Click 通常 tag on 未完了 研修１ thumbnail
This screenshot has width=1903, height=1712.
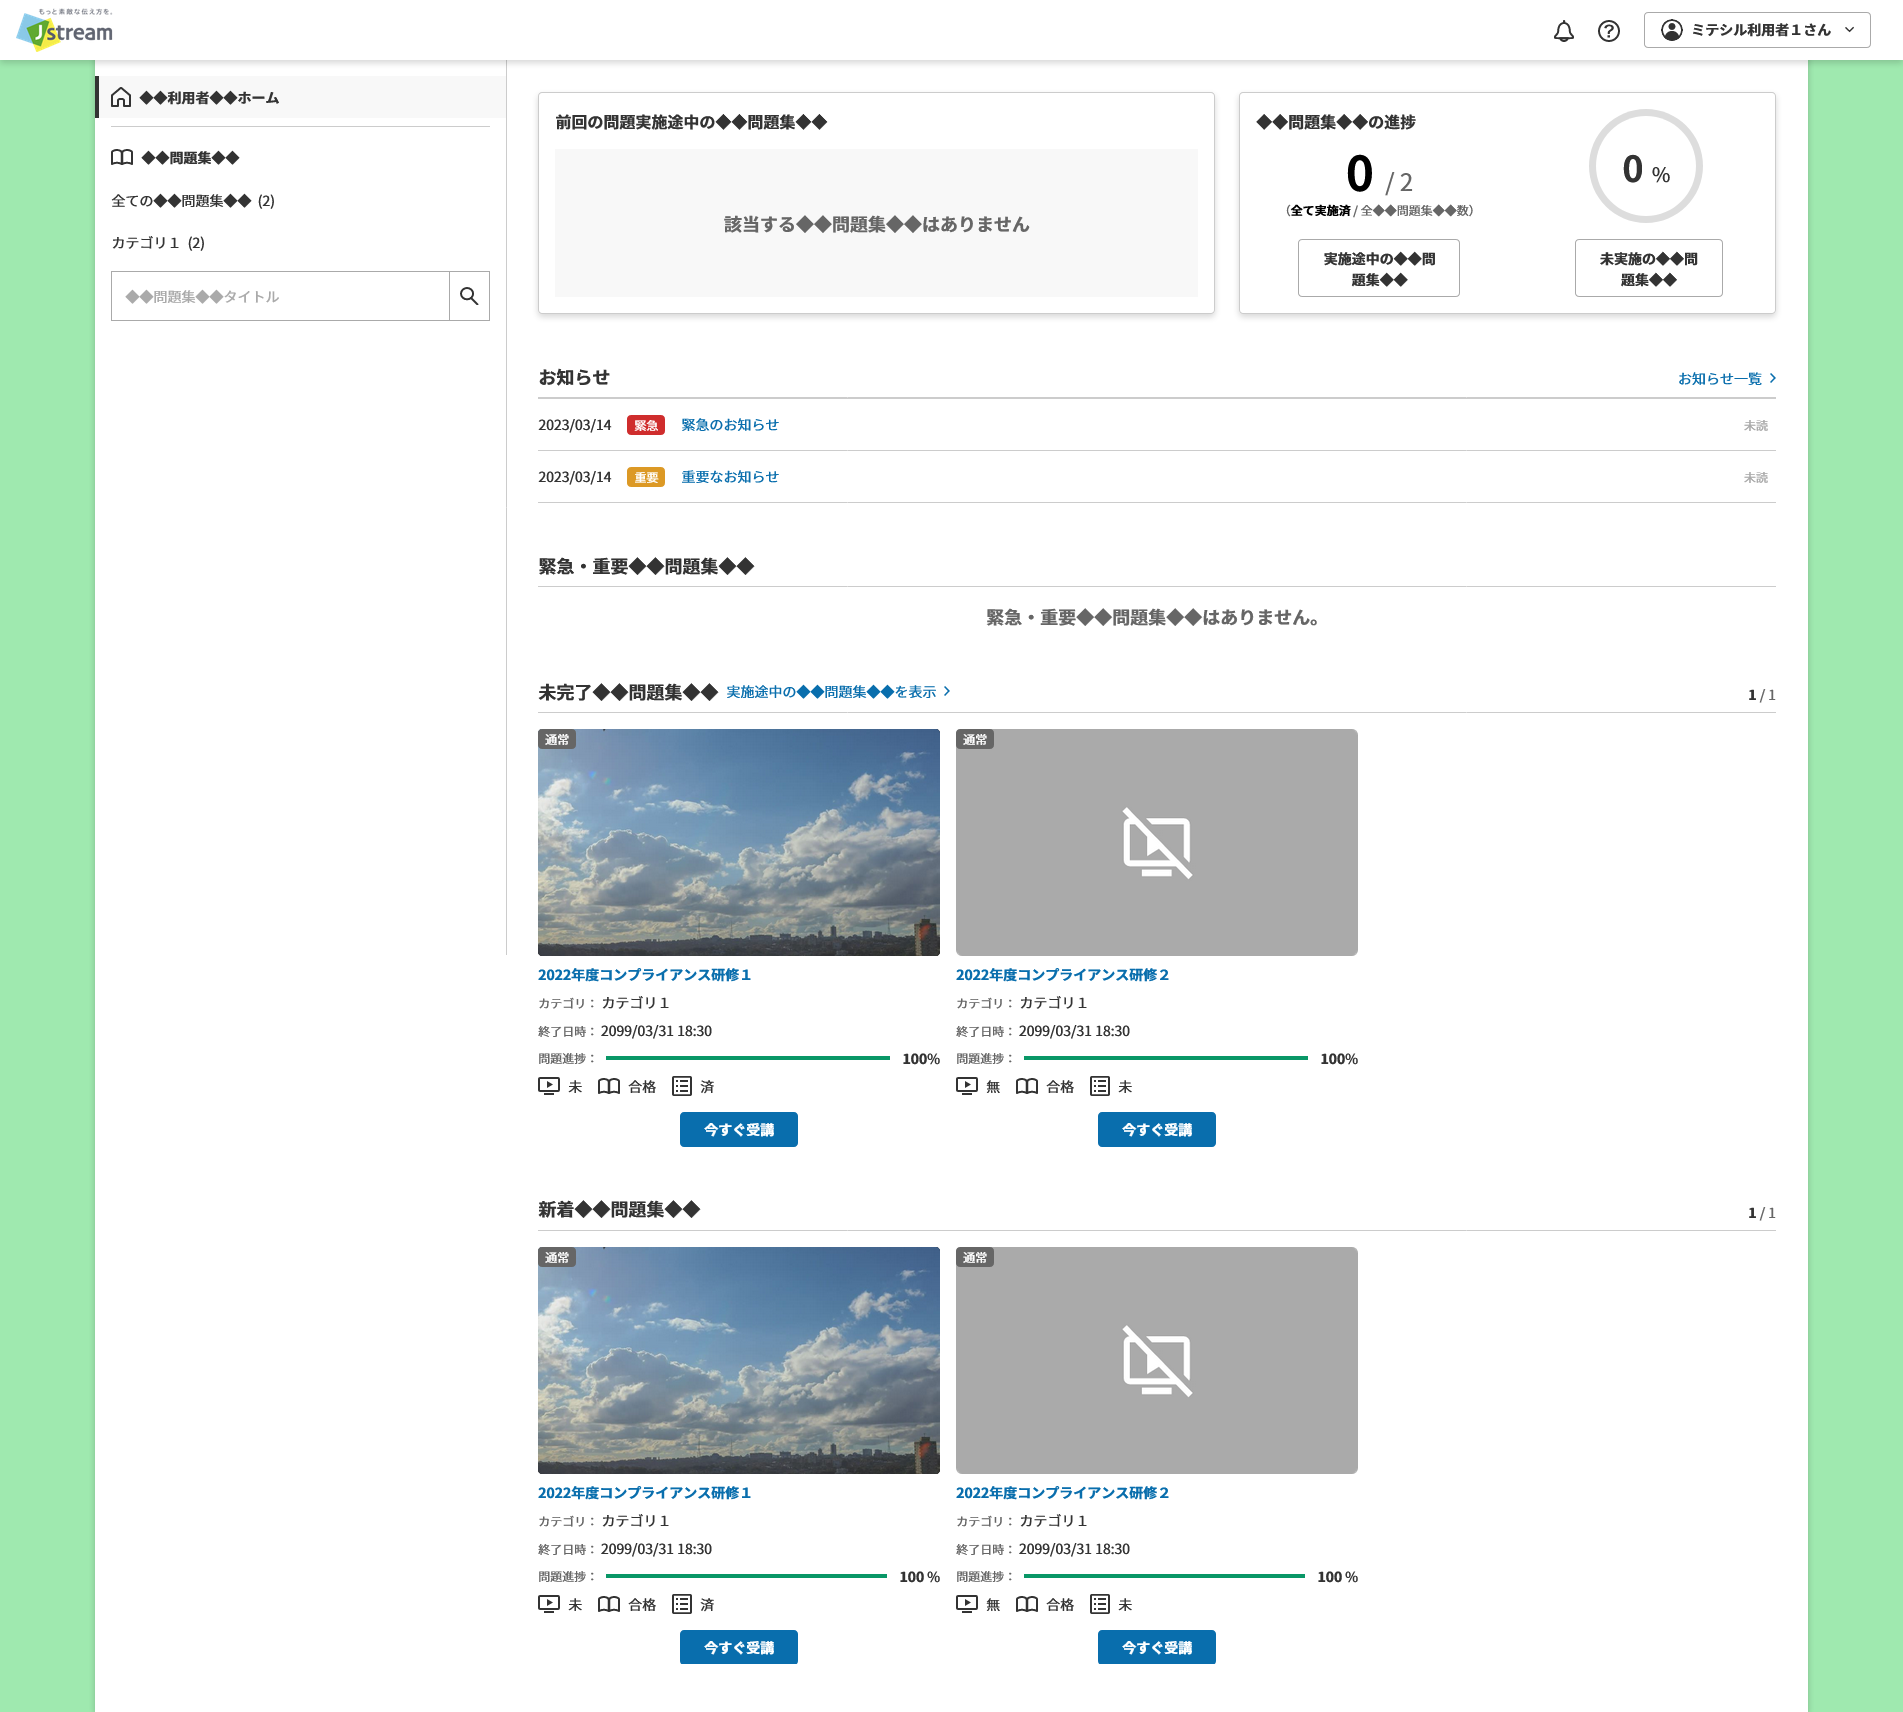click(557, 739)
